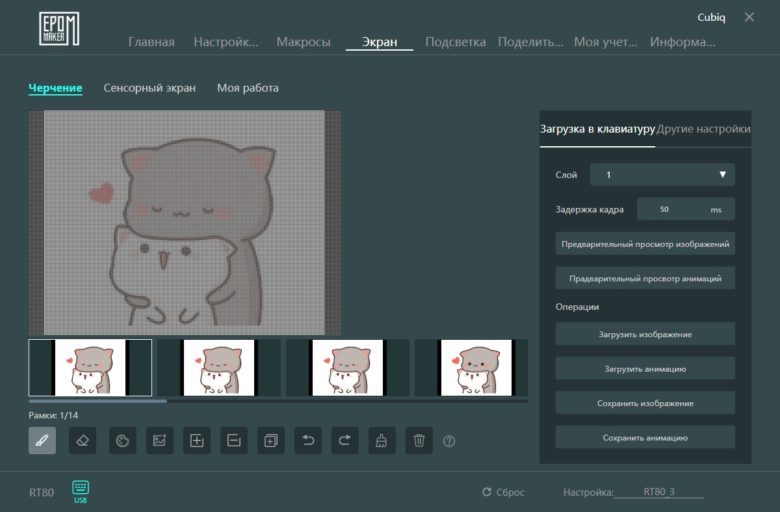The width and height of the screenshot is (780, 512).
Task: Click the Задержка кадра value field
Action: point(685,209)
